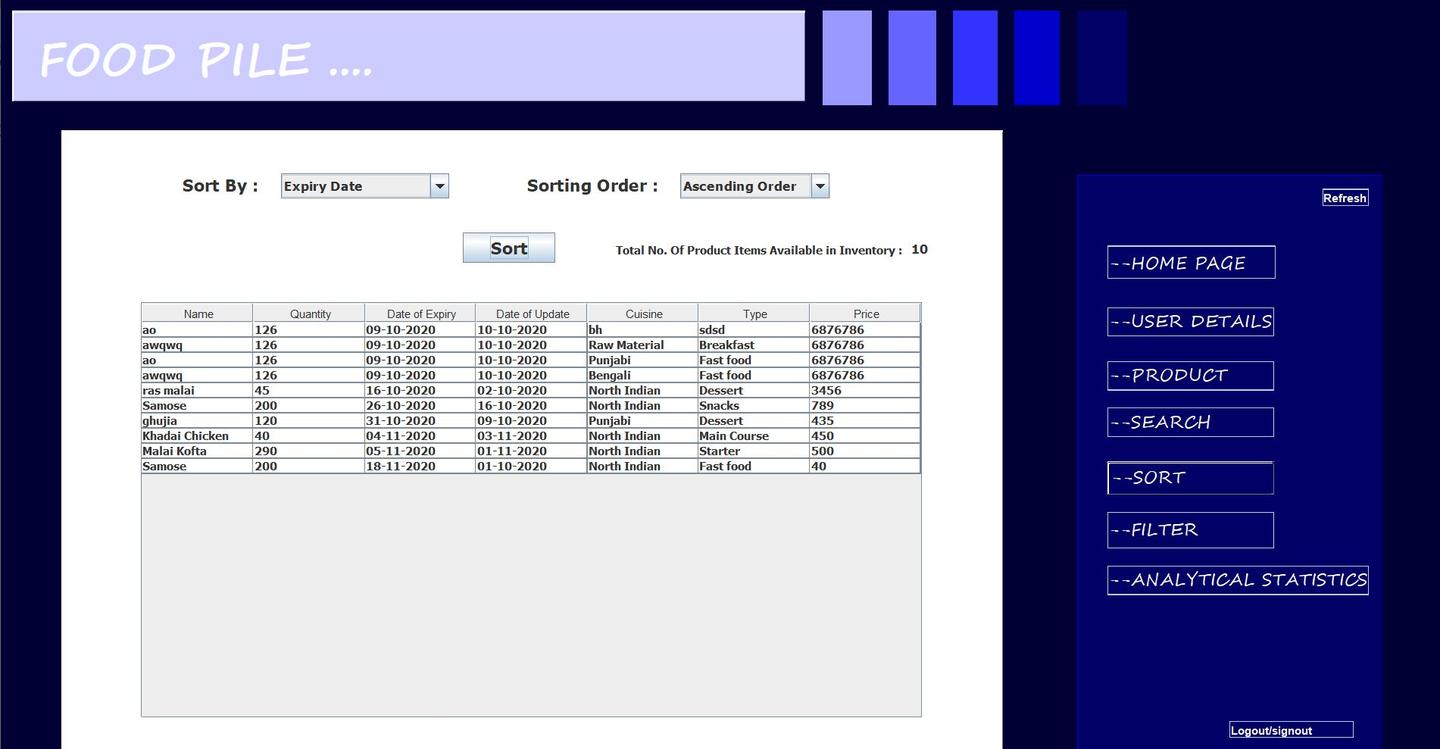Select the Malai Kofta cell
This screenshot has width=1440, height=749.
point(197,450)
